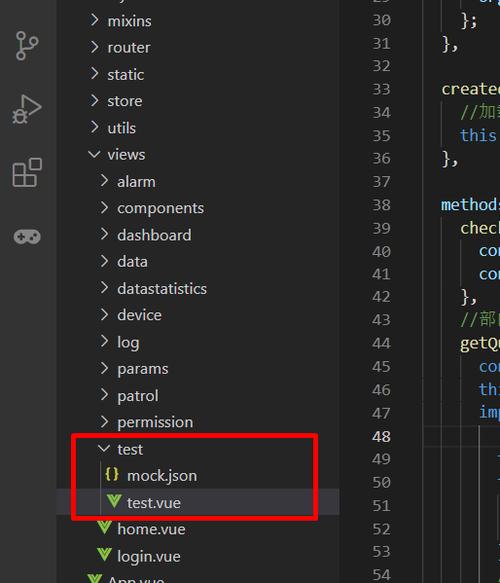Viewport: 500px width, 583px height.
Task: Collapse the test folder chevron
Action: 104,448
